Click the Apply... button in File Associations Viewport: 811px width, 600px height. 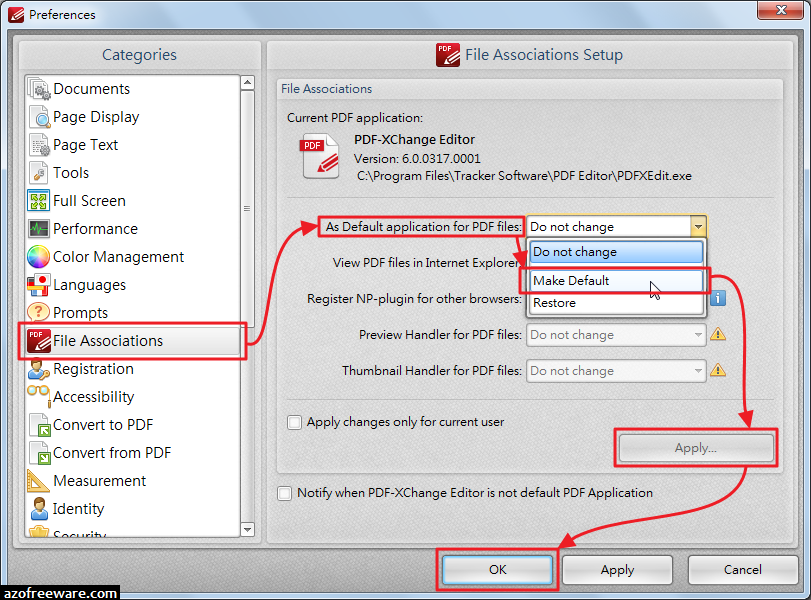(696, 448)
